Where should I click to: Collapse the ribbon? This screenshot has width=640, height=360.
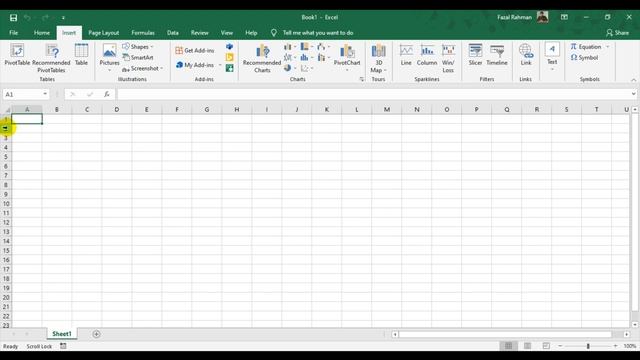(633, 80)
